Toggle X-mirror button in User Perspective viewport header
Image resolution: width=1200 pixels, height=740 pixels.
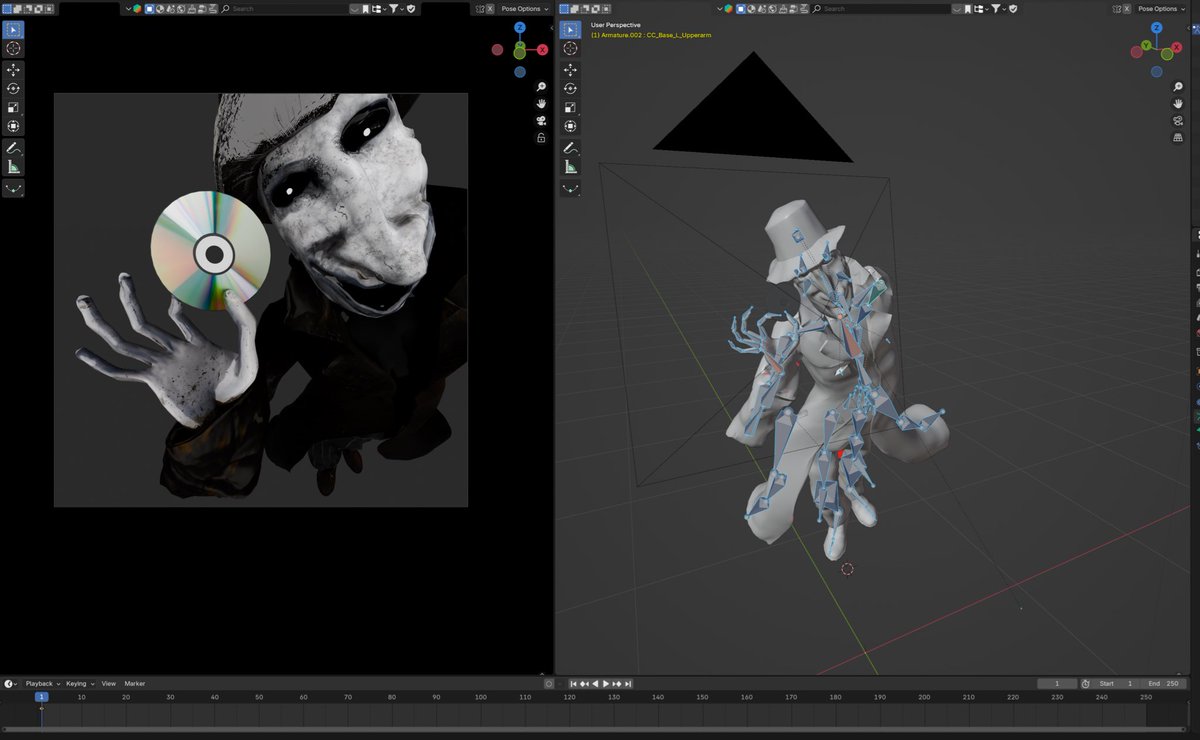click(1126, 8)
